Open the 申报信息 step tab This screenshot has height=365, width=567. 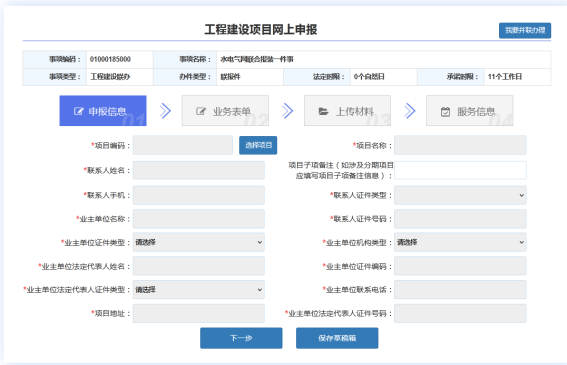103,111
